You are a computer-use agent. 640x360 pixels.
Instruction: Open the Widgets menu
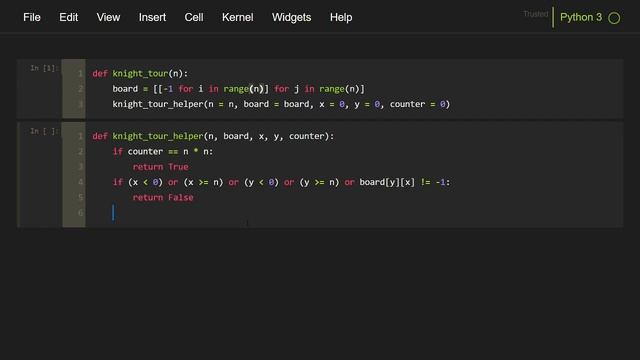point(291,18)
